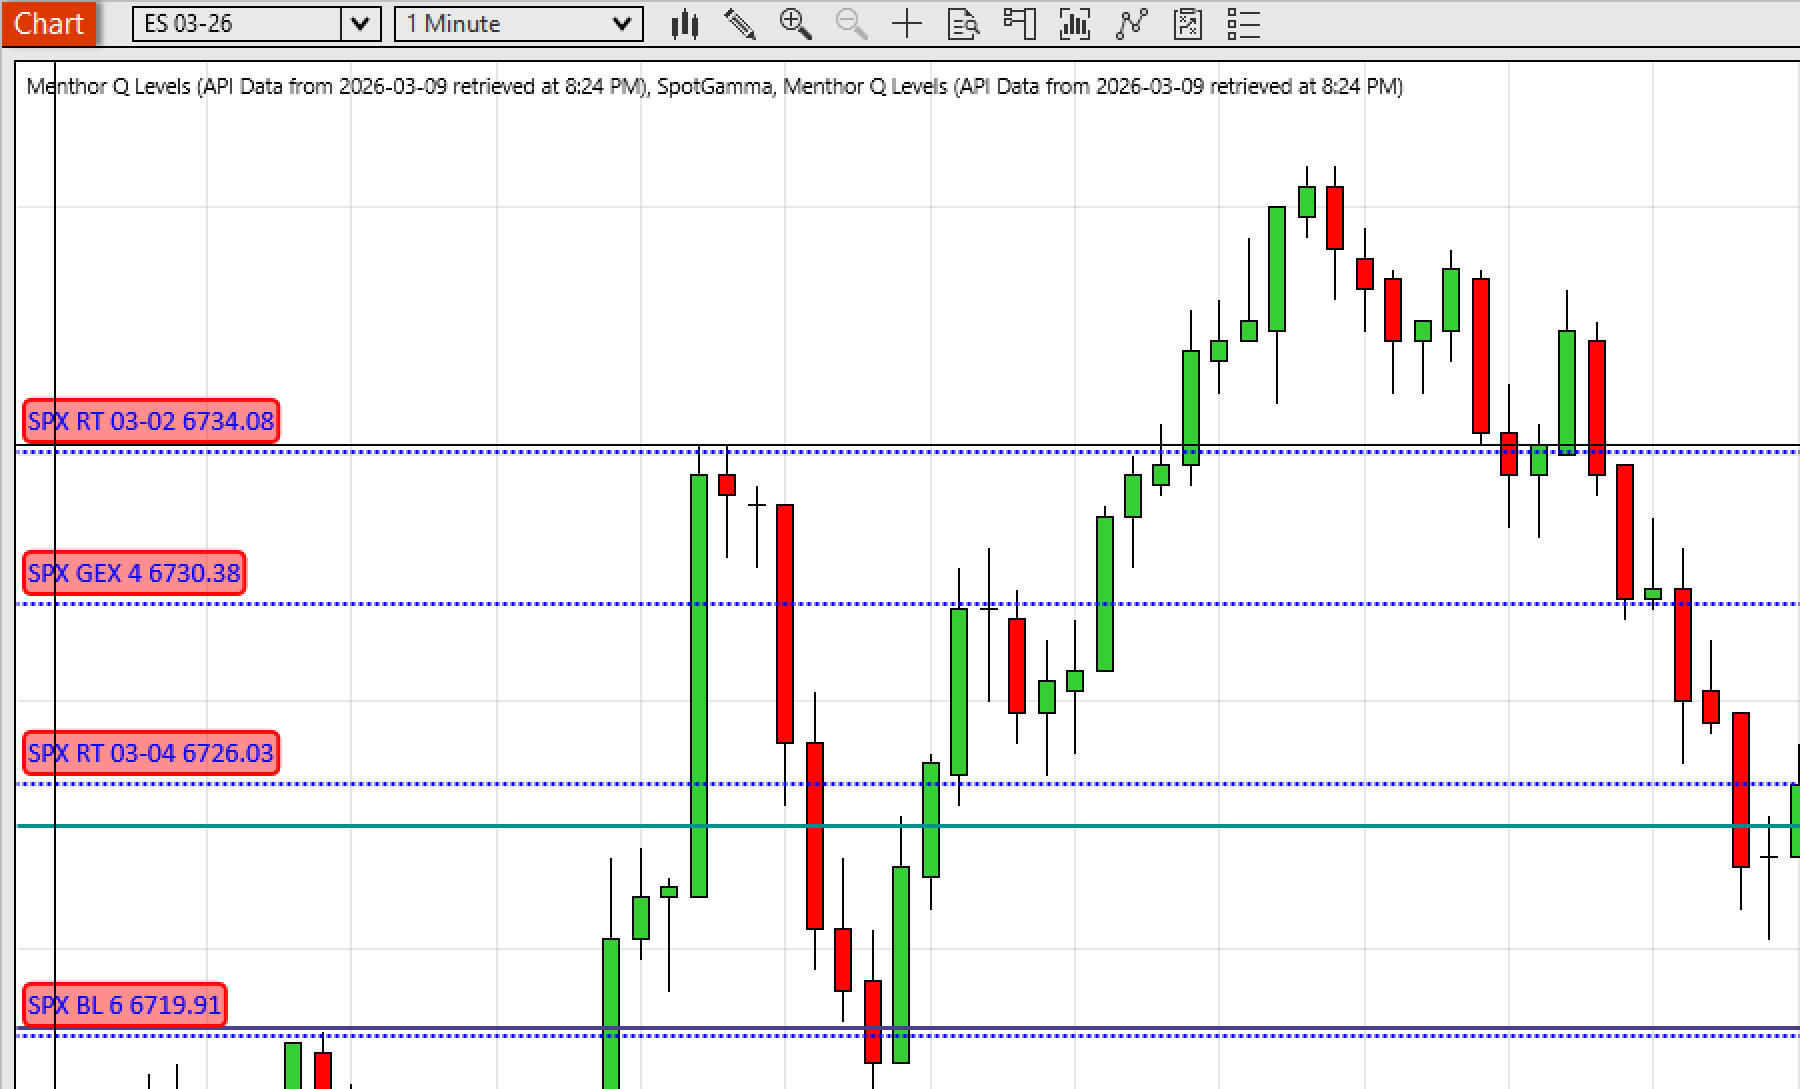Click the zoom in magnifier icon

tap(796, 24)
